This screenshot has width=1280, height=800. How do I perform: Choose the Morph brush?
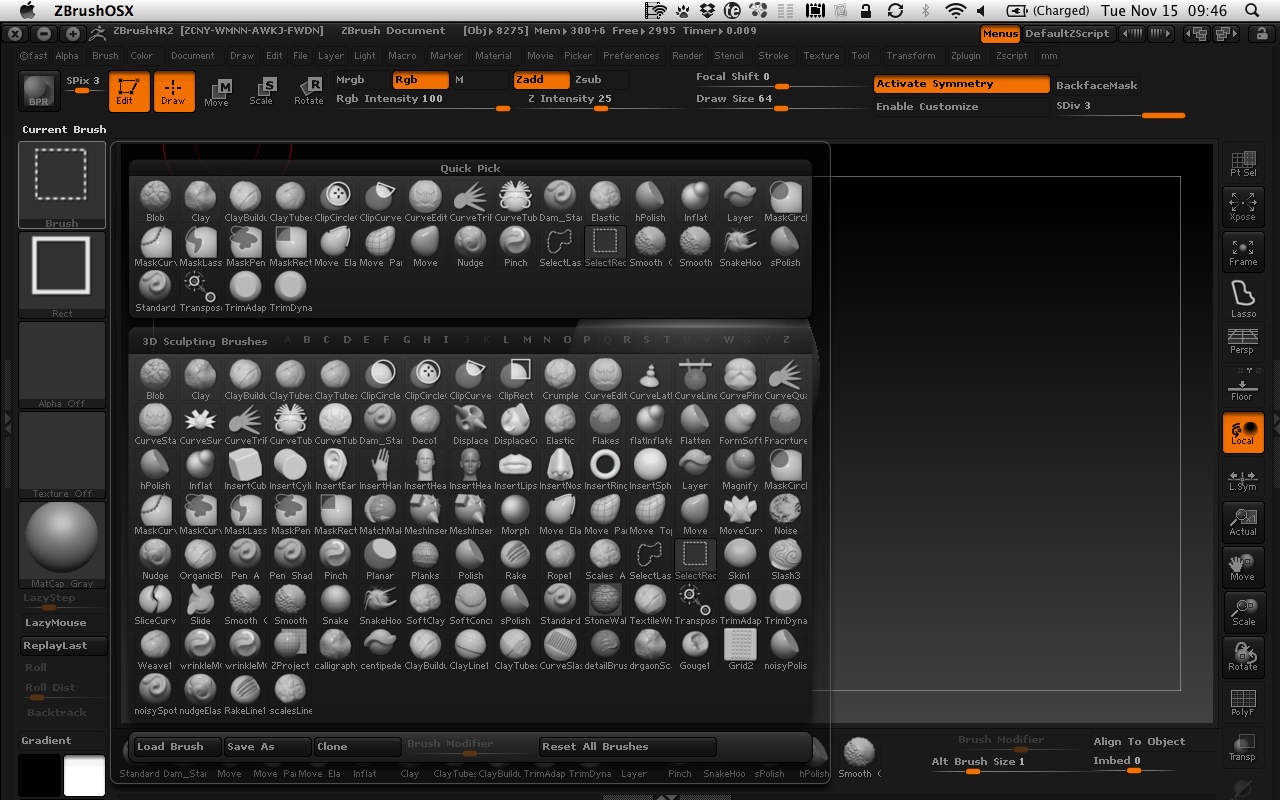tap(515, 515)
